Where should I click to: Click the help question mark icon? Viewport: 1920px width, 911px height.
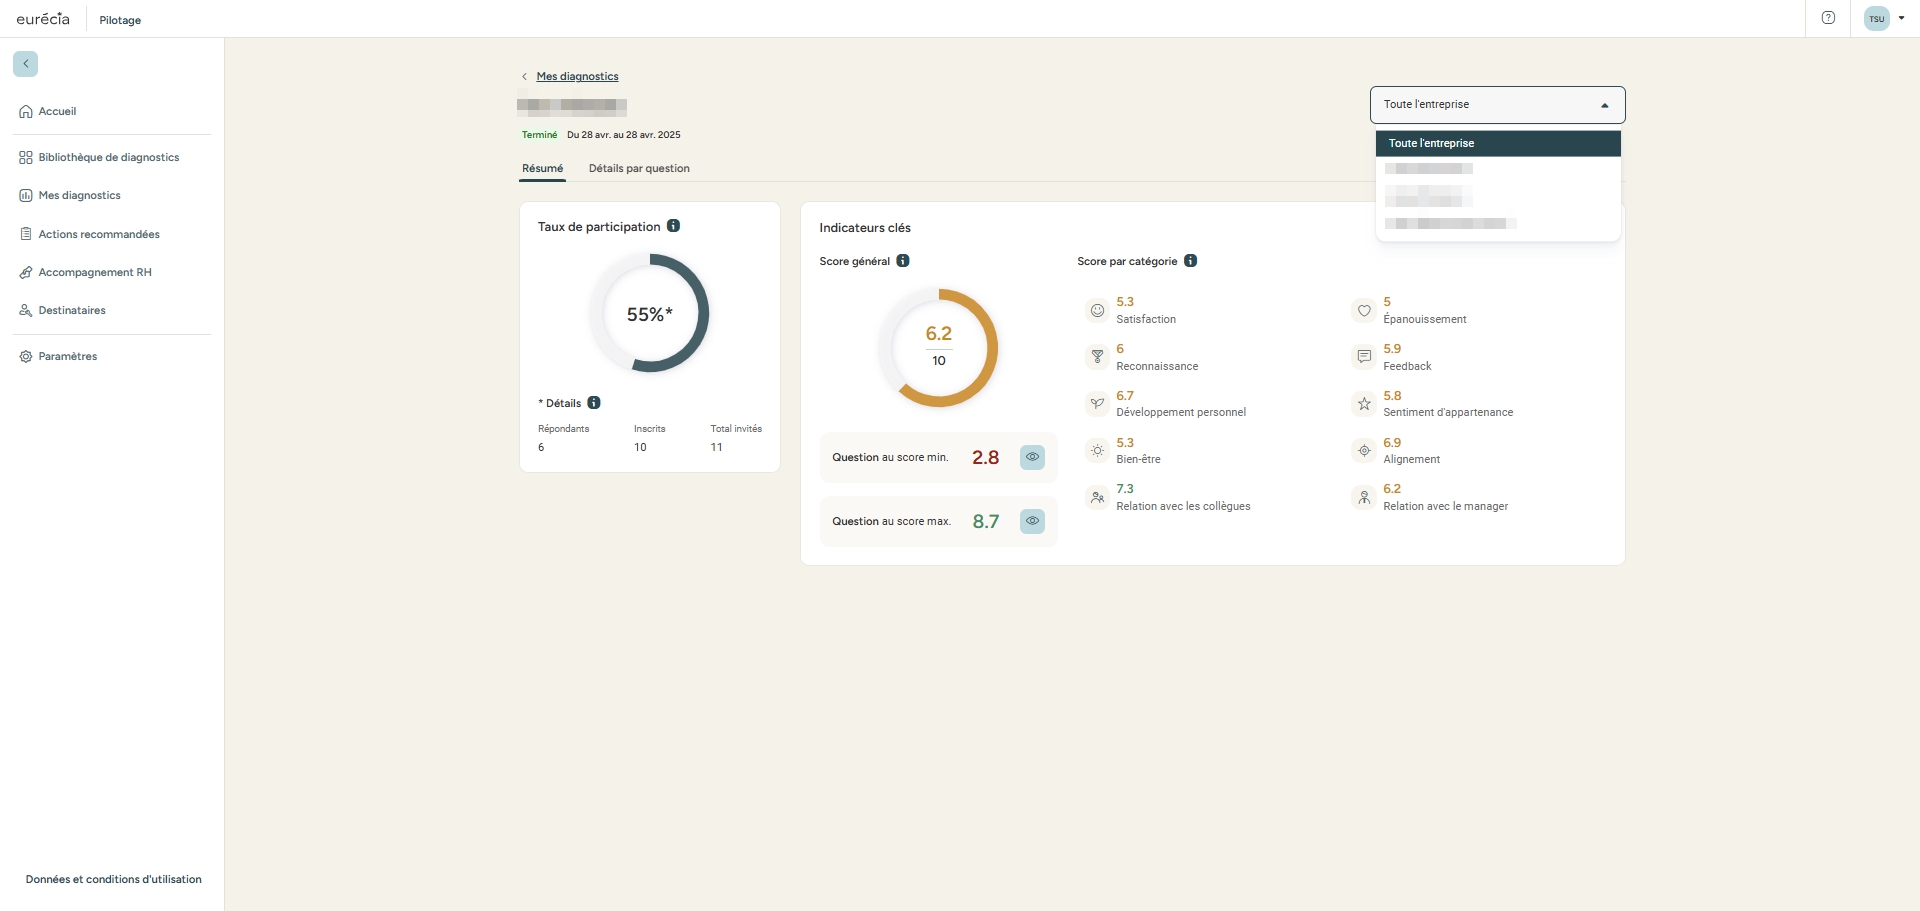[1828, 18]
